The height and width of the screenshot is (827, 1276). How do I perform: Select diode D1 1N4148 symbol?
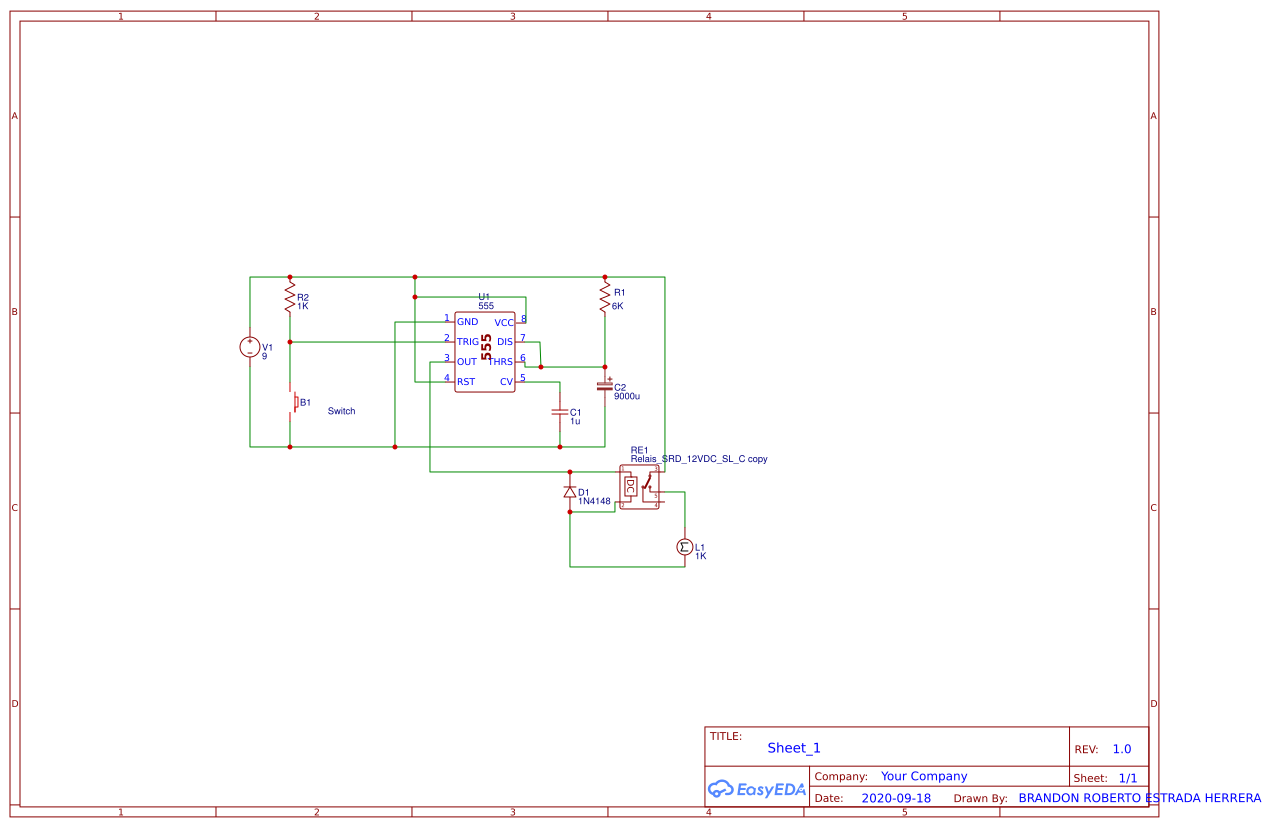click(569, 492)
